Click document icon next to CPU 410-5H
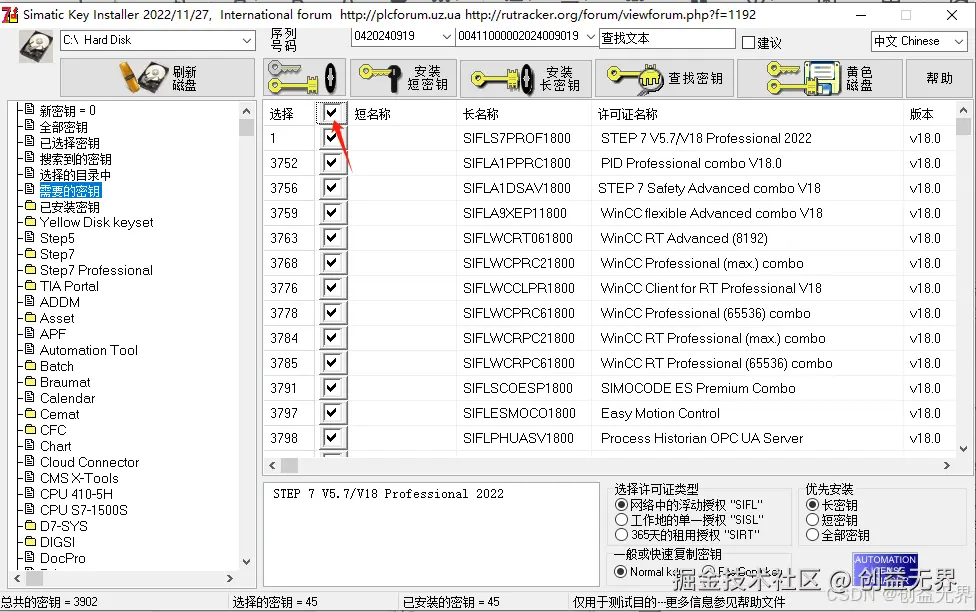The image size is (976, 612). coord(30,493)
